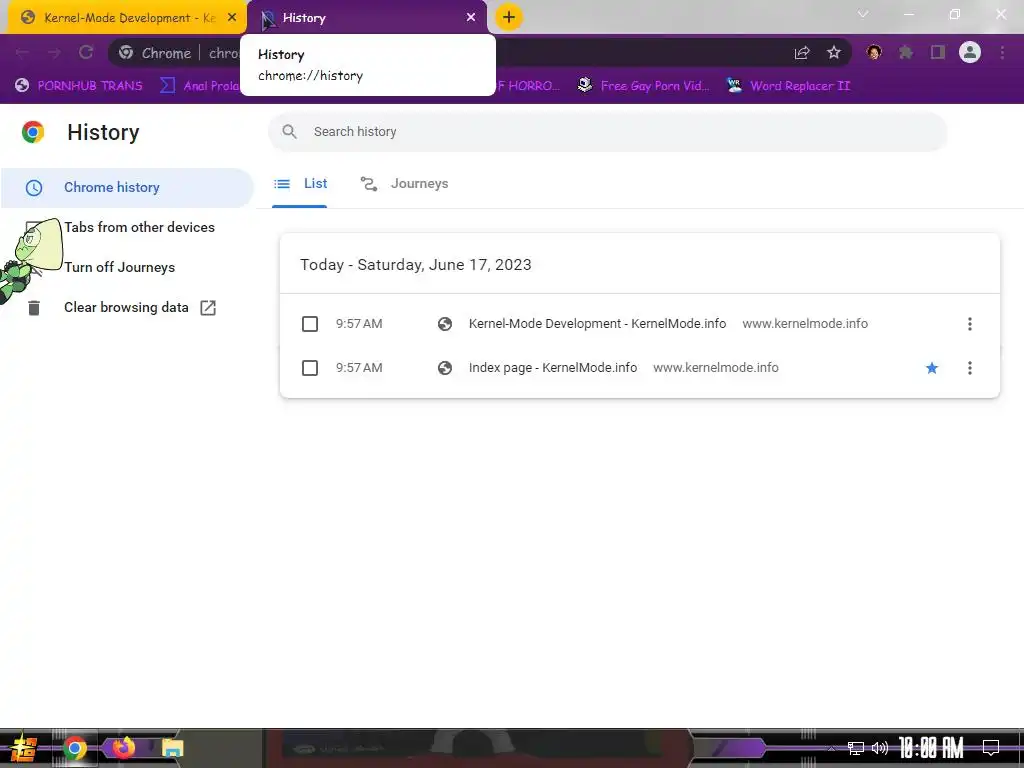This screenshot has height=768, width=1024.
Task: Toggle the side panel icon
Action: (x=938, y=52)
